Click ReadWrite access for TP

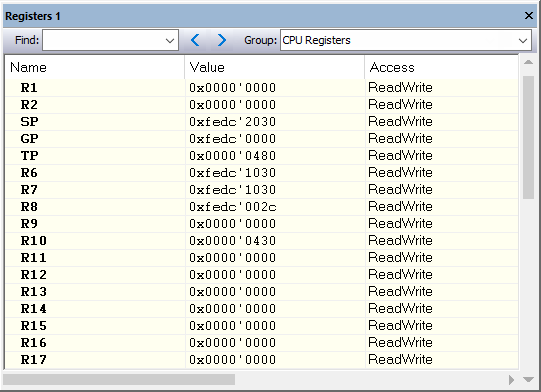coord(400,156)
